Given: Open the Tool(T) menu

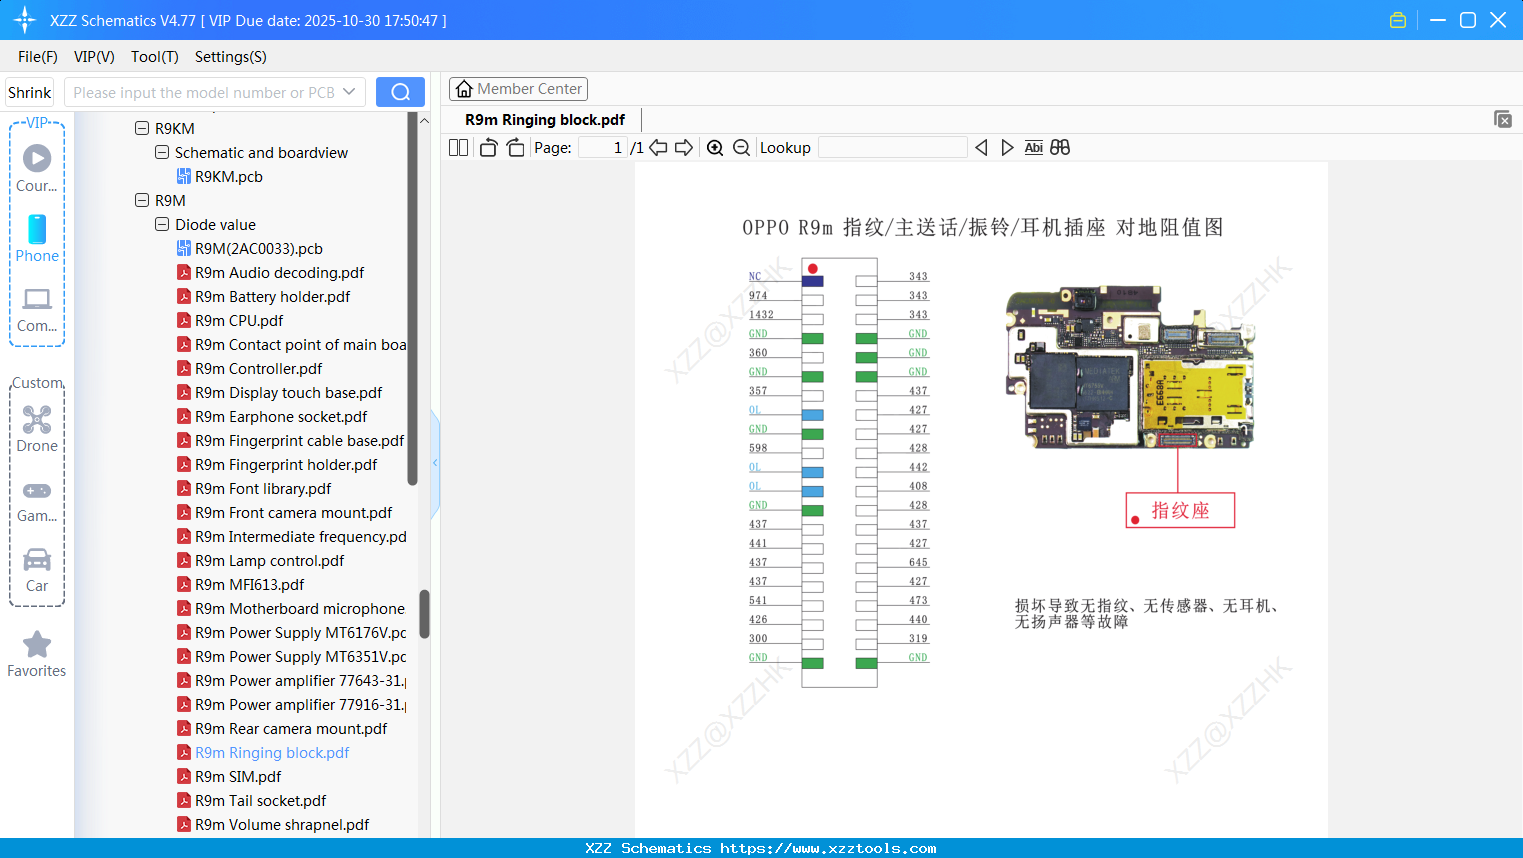Looking at the screenshot, I should pyautogui.click(x=154, y=57).
